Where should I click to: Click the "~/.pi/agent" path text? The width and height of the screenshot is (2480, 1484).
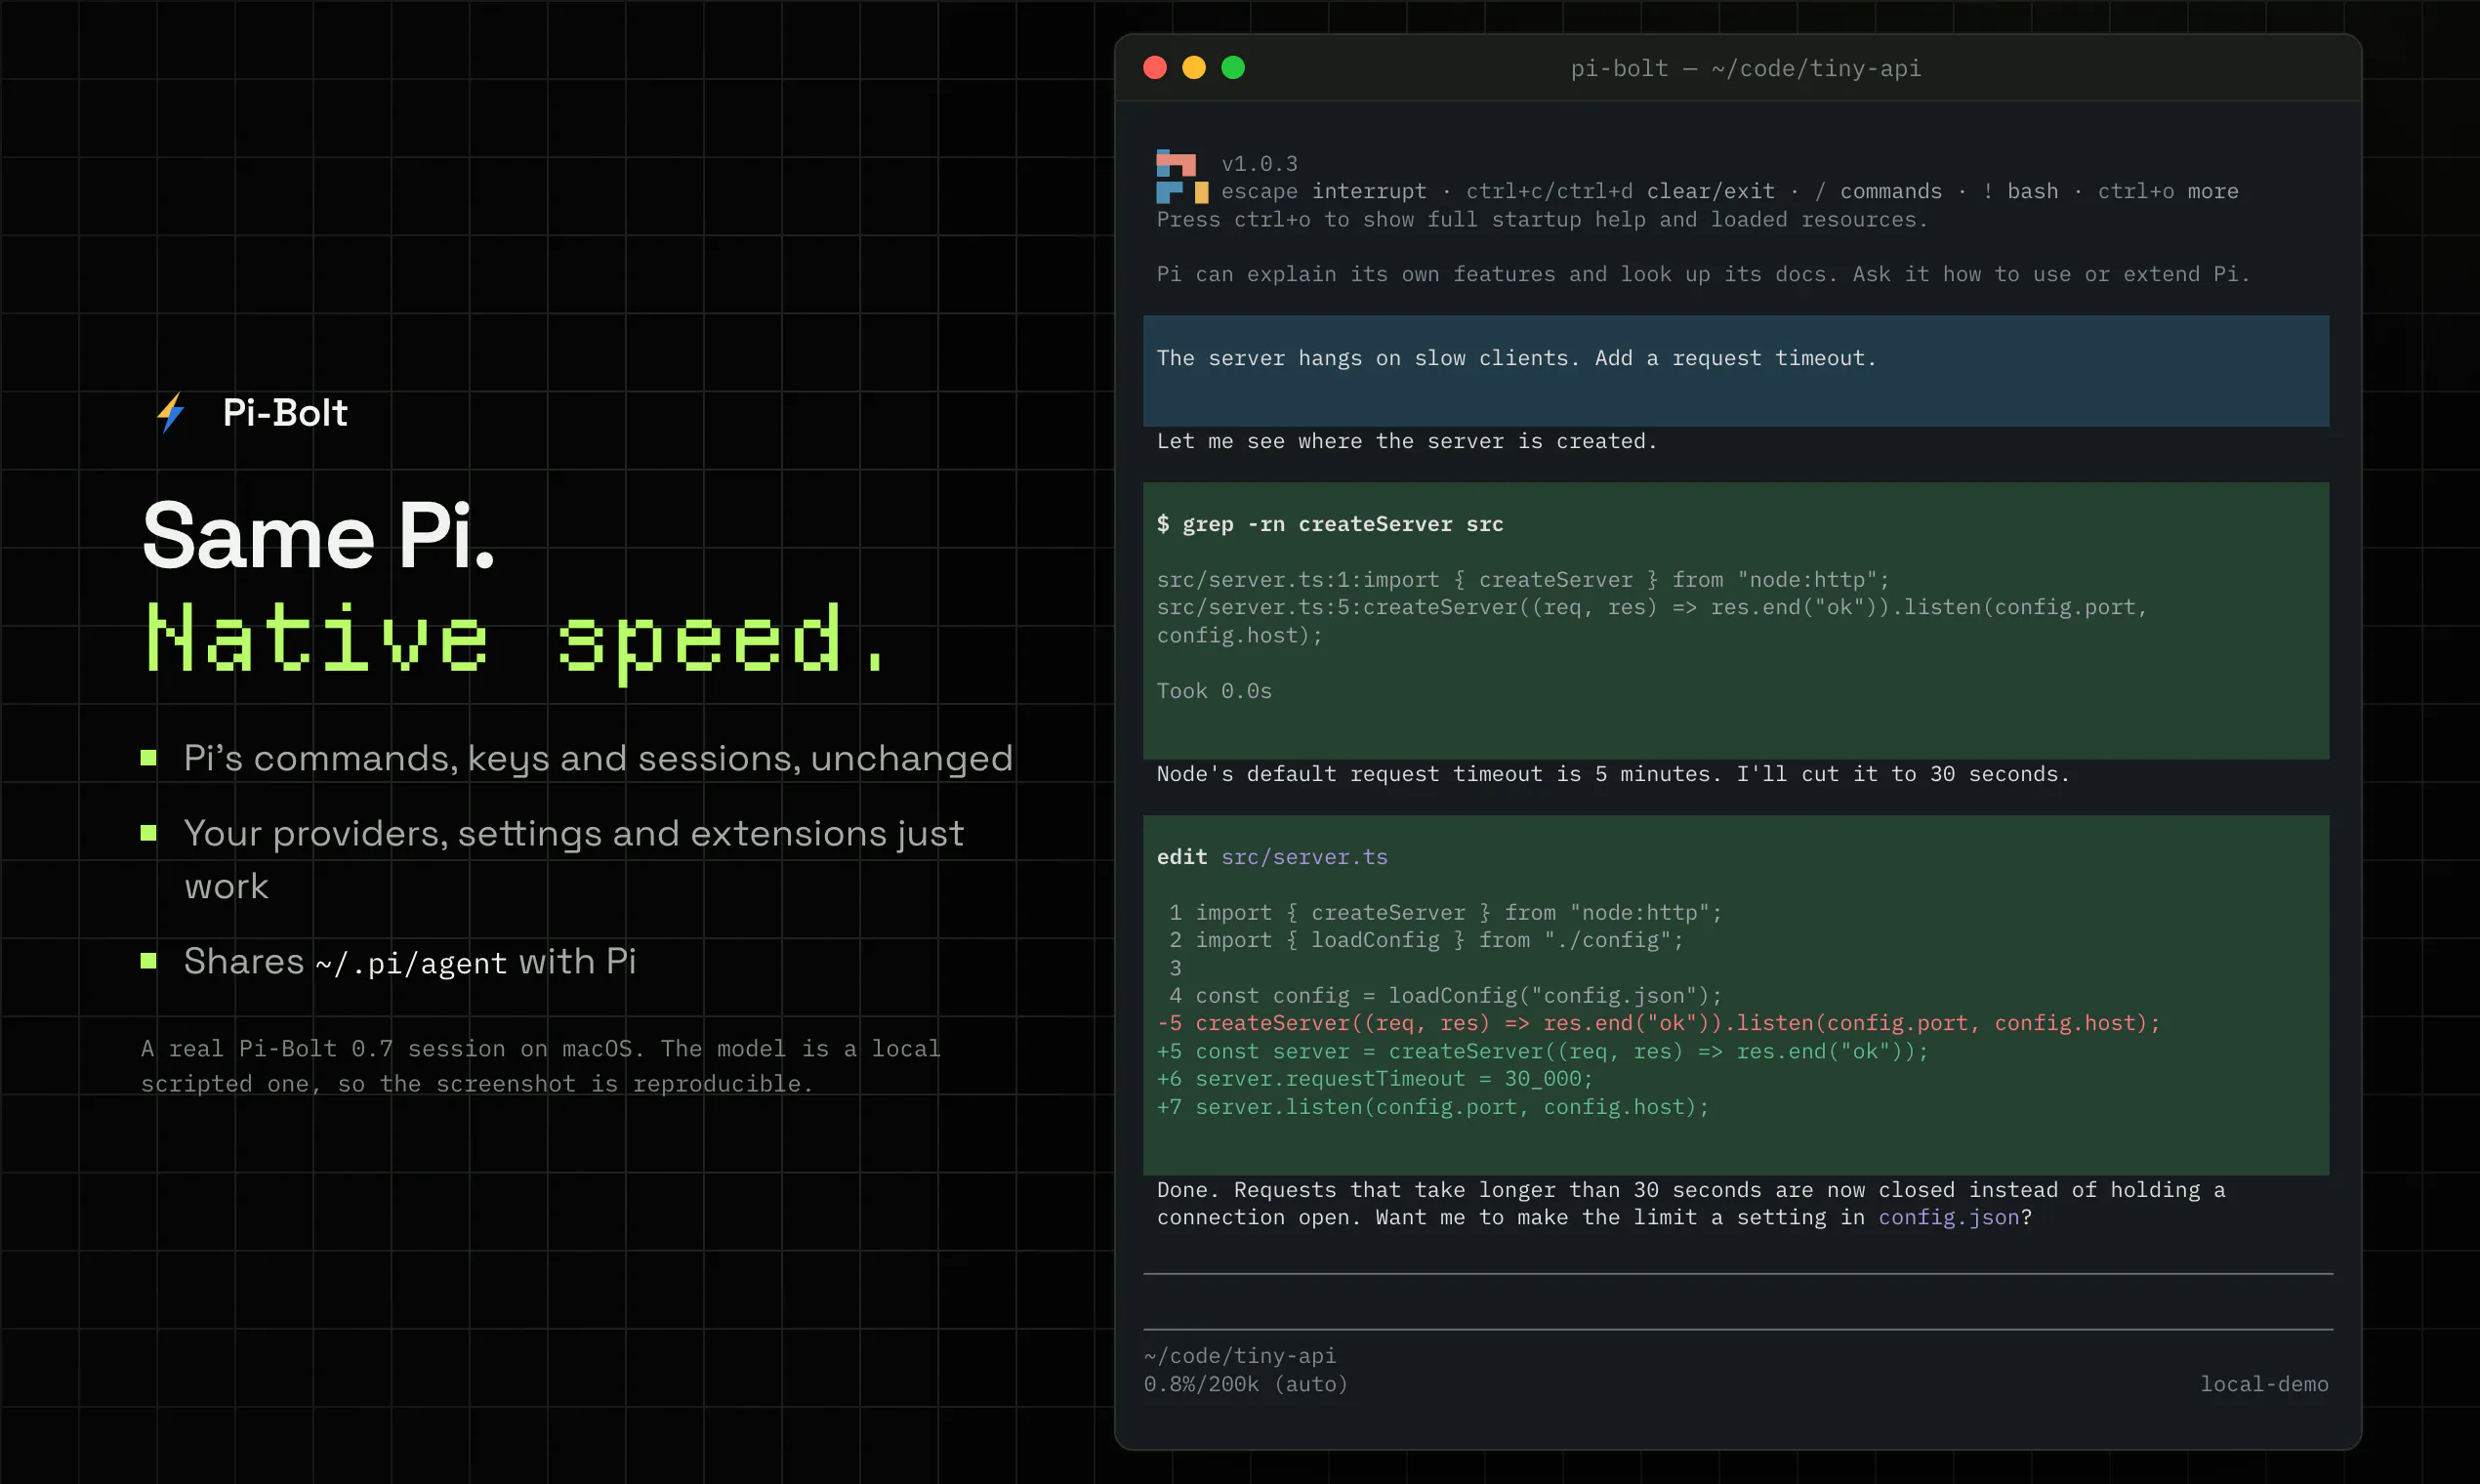pos(411,962)
